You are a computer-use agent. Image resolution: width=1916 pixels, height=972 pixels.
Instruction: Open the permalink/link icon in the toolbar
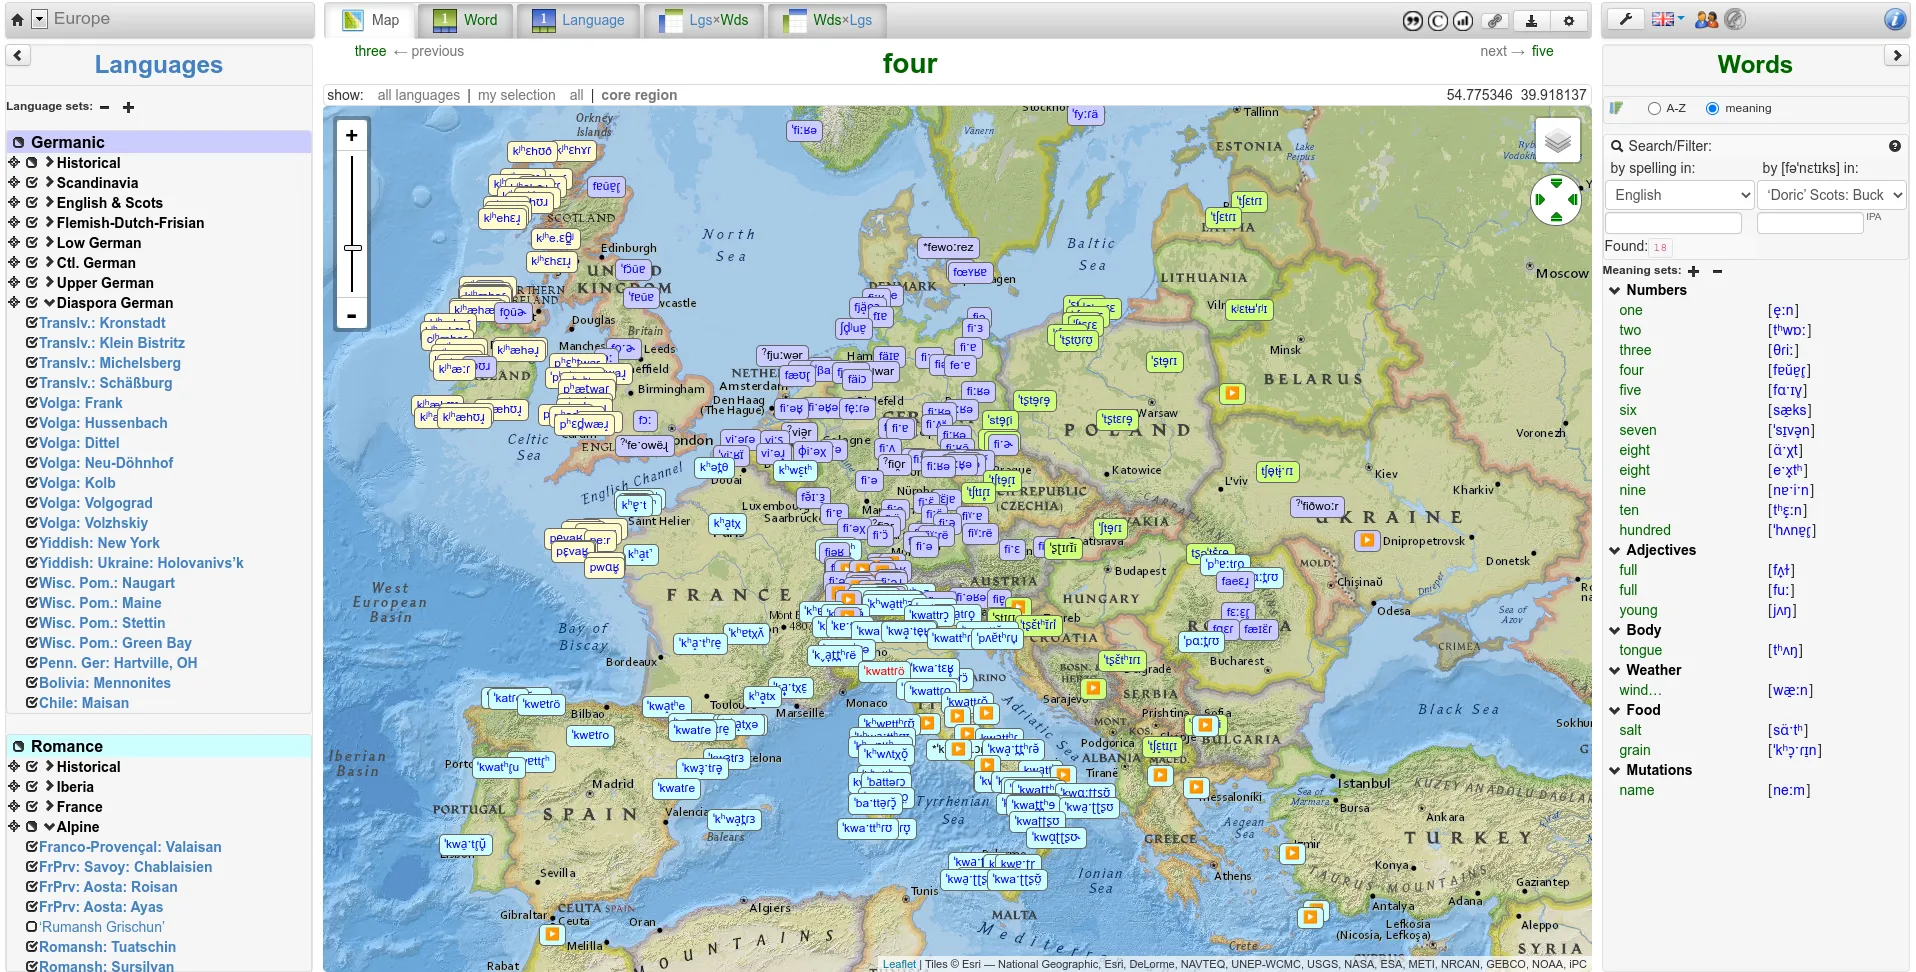pos(1496,20)
